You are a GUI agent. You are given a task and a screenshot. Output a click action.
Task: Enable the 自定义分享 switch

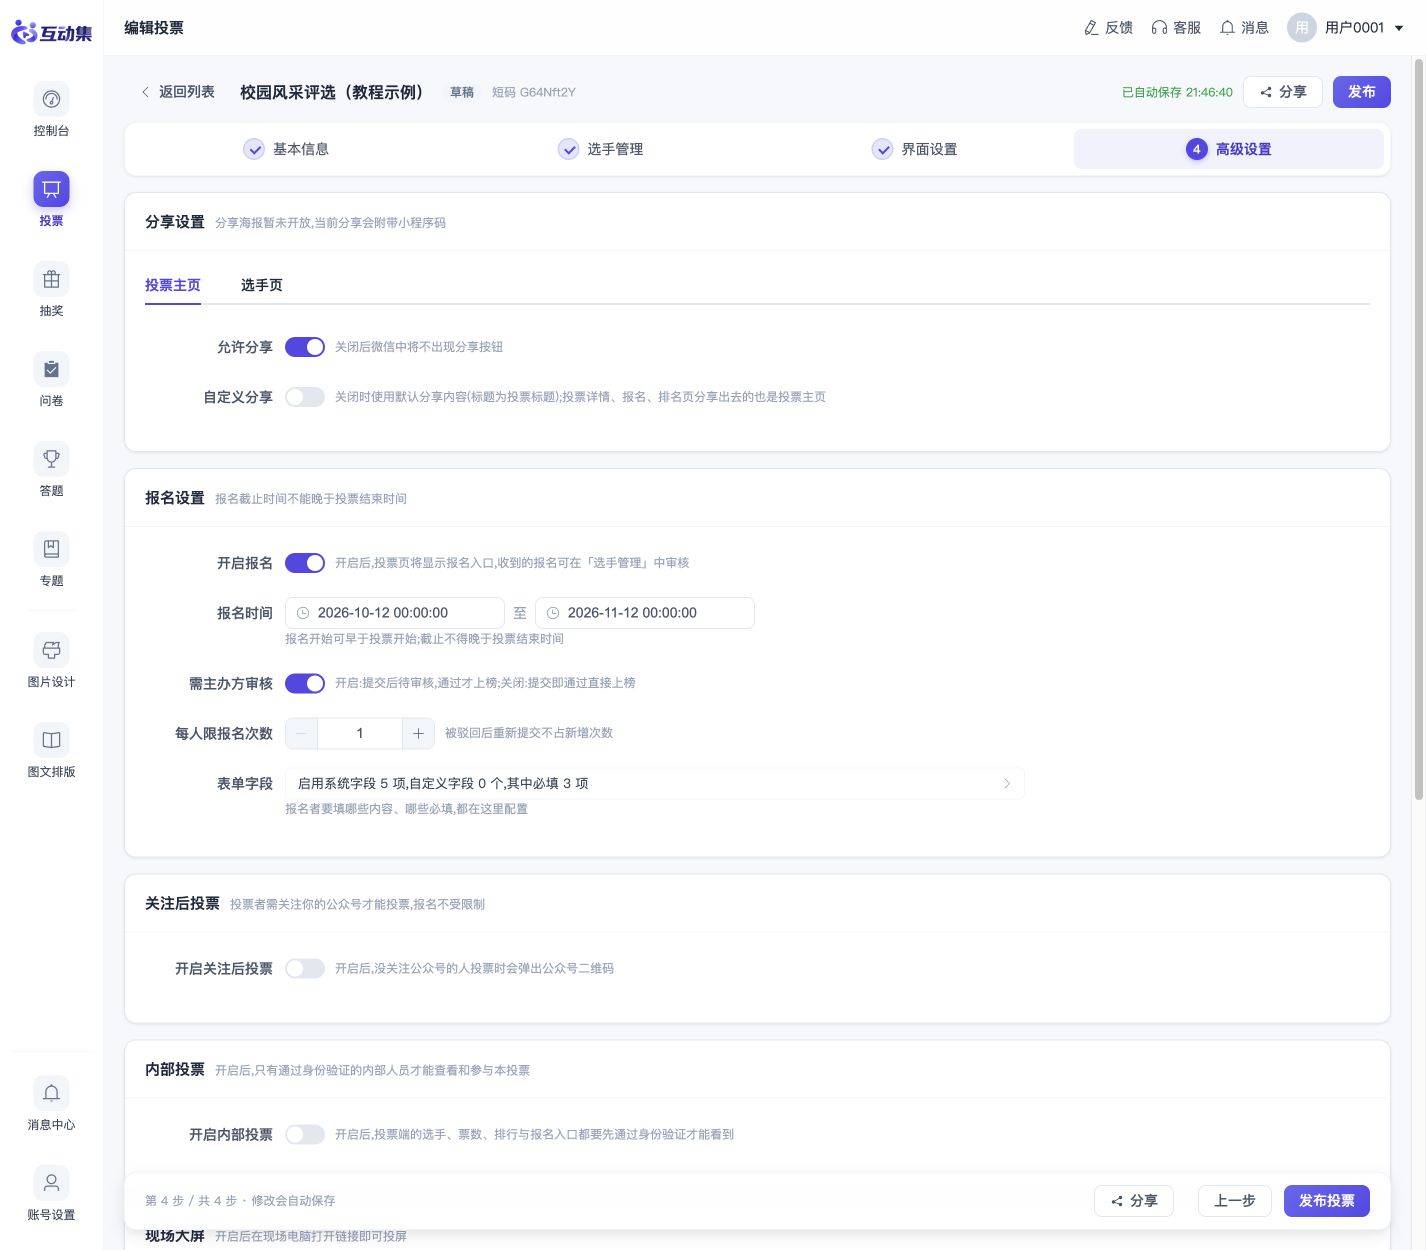click(x=305, y=397)
